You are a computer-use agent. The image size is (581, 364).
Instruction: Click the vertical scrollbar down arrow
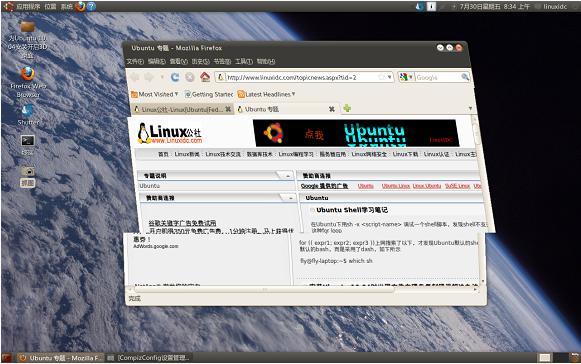tap(482, 281)
